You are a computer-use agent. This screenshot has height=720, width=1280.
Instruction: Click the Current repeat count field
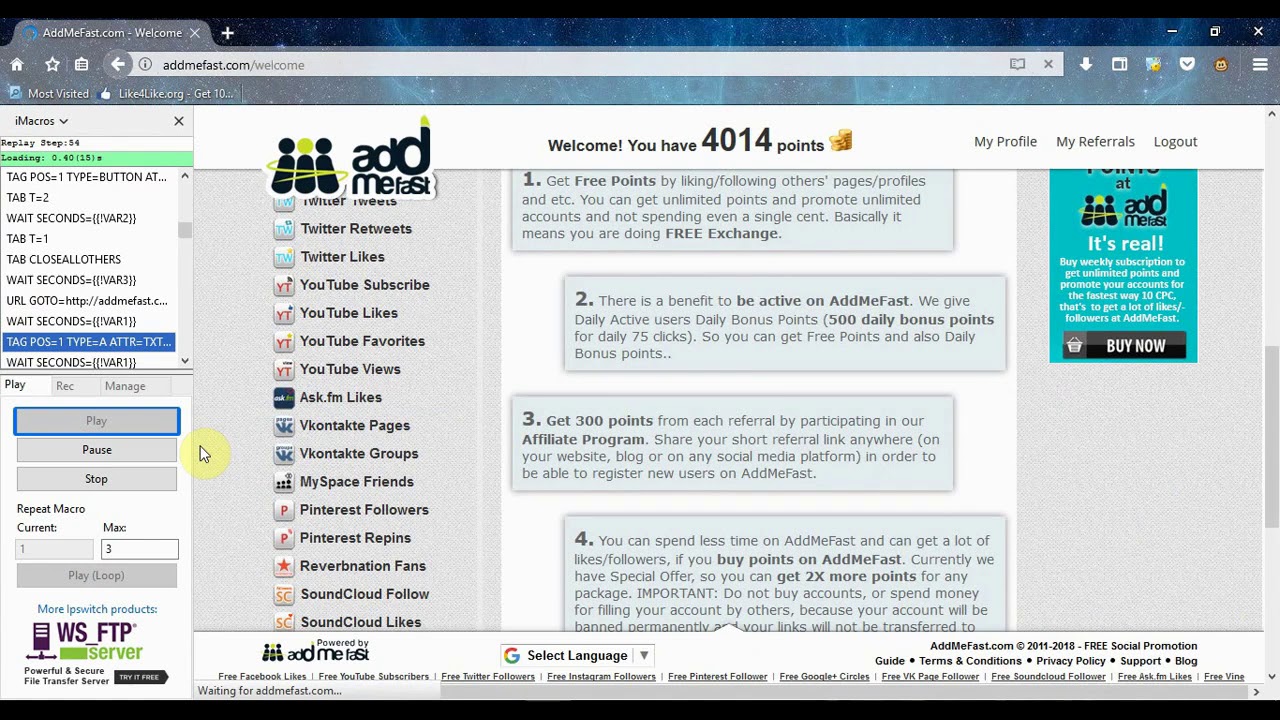pyautogui.click(x=54, y=549)
